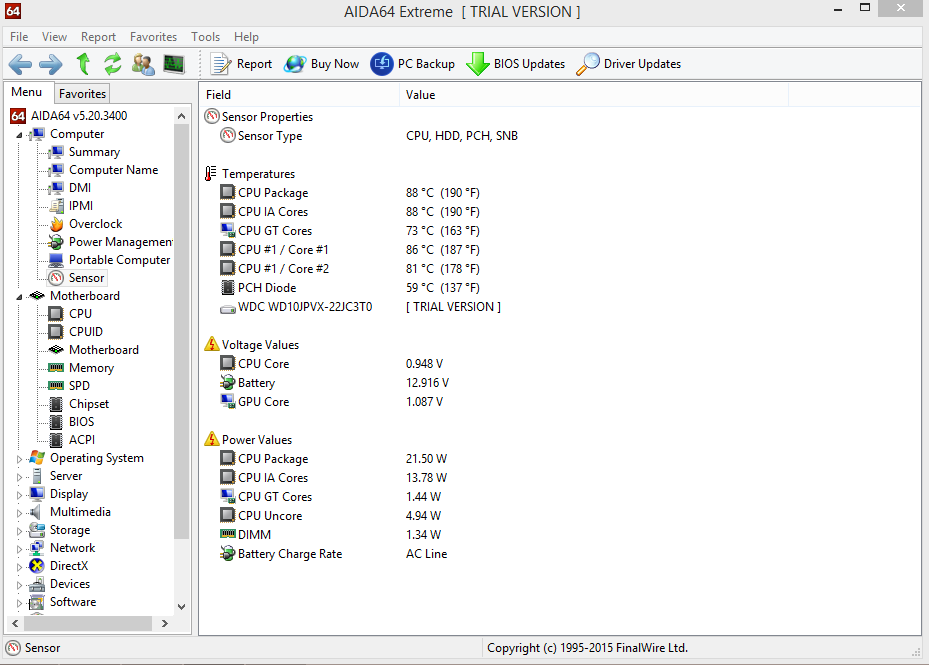Click the Temperatures thermometer icon
929x665 pixels.
(x=210, y=174)
